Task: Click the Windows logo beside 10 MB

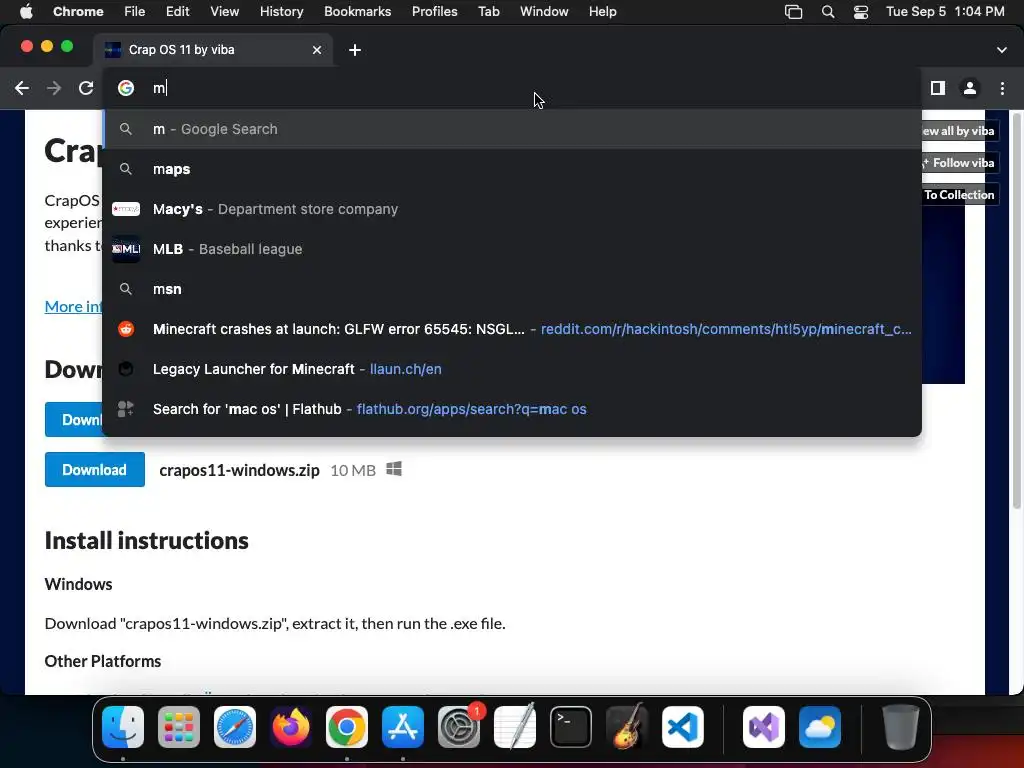Action: coord(394,469)
